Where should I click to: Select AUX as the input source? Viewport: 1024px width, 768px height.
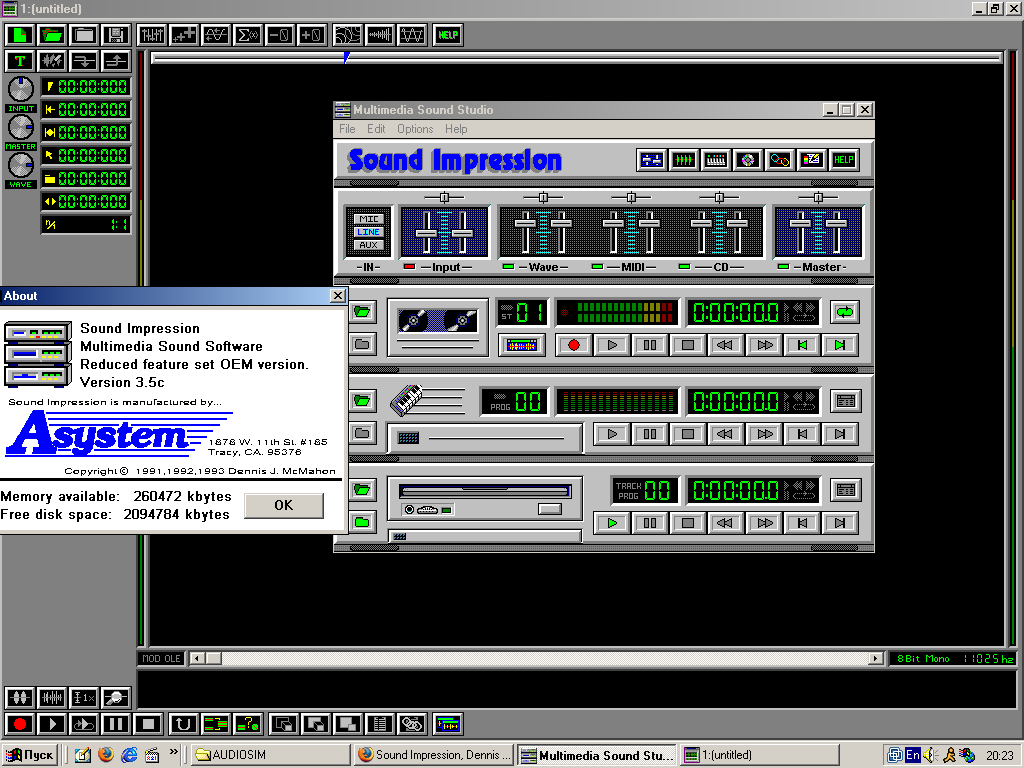(x=369, y=245)
